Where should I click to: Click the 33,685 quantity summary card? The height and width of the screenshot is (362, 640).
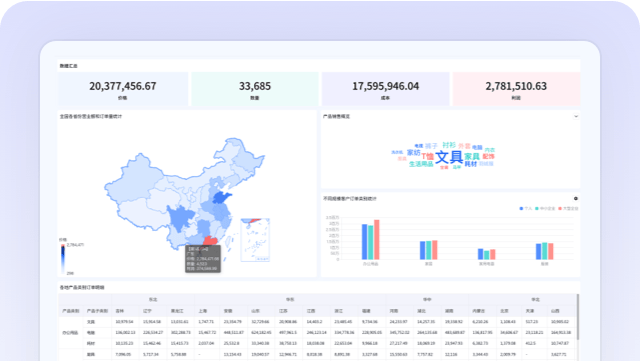pos(255,89)
